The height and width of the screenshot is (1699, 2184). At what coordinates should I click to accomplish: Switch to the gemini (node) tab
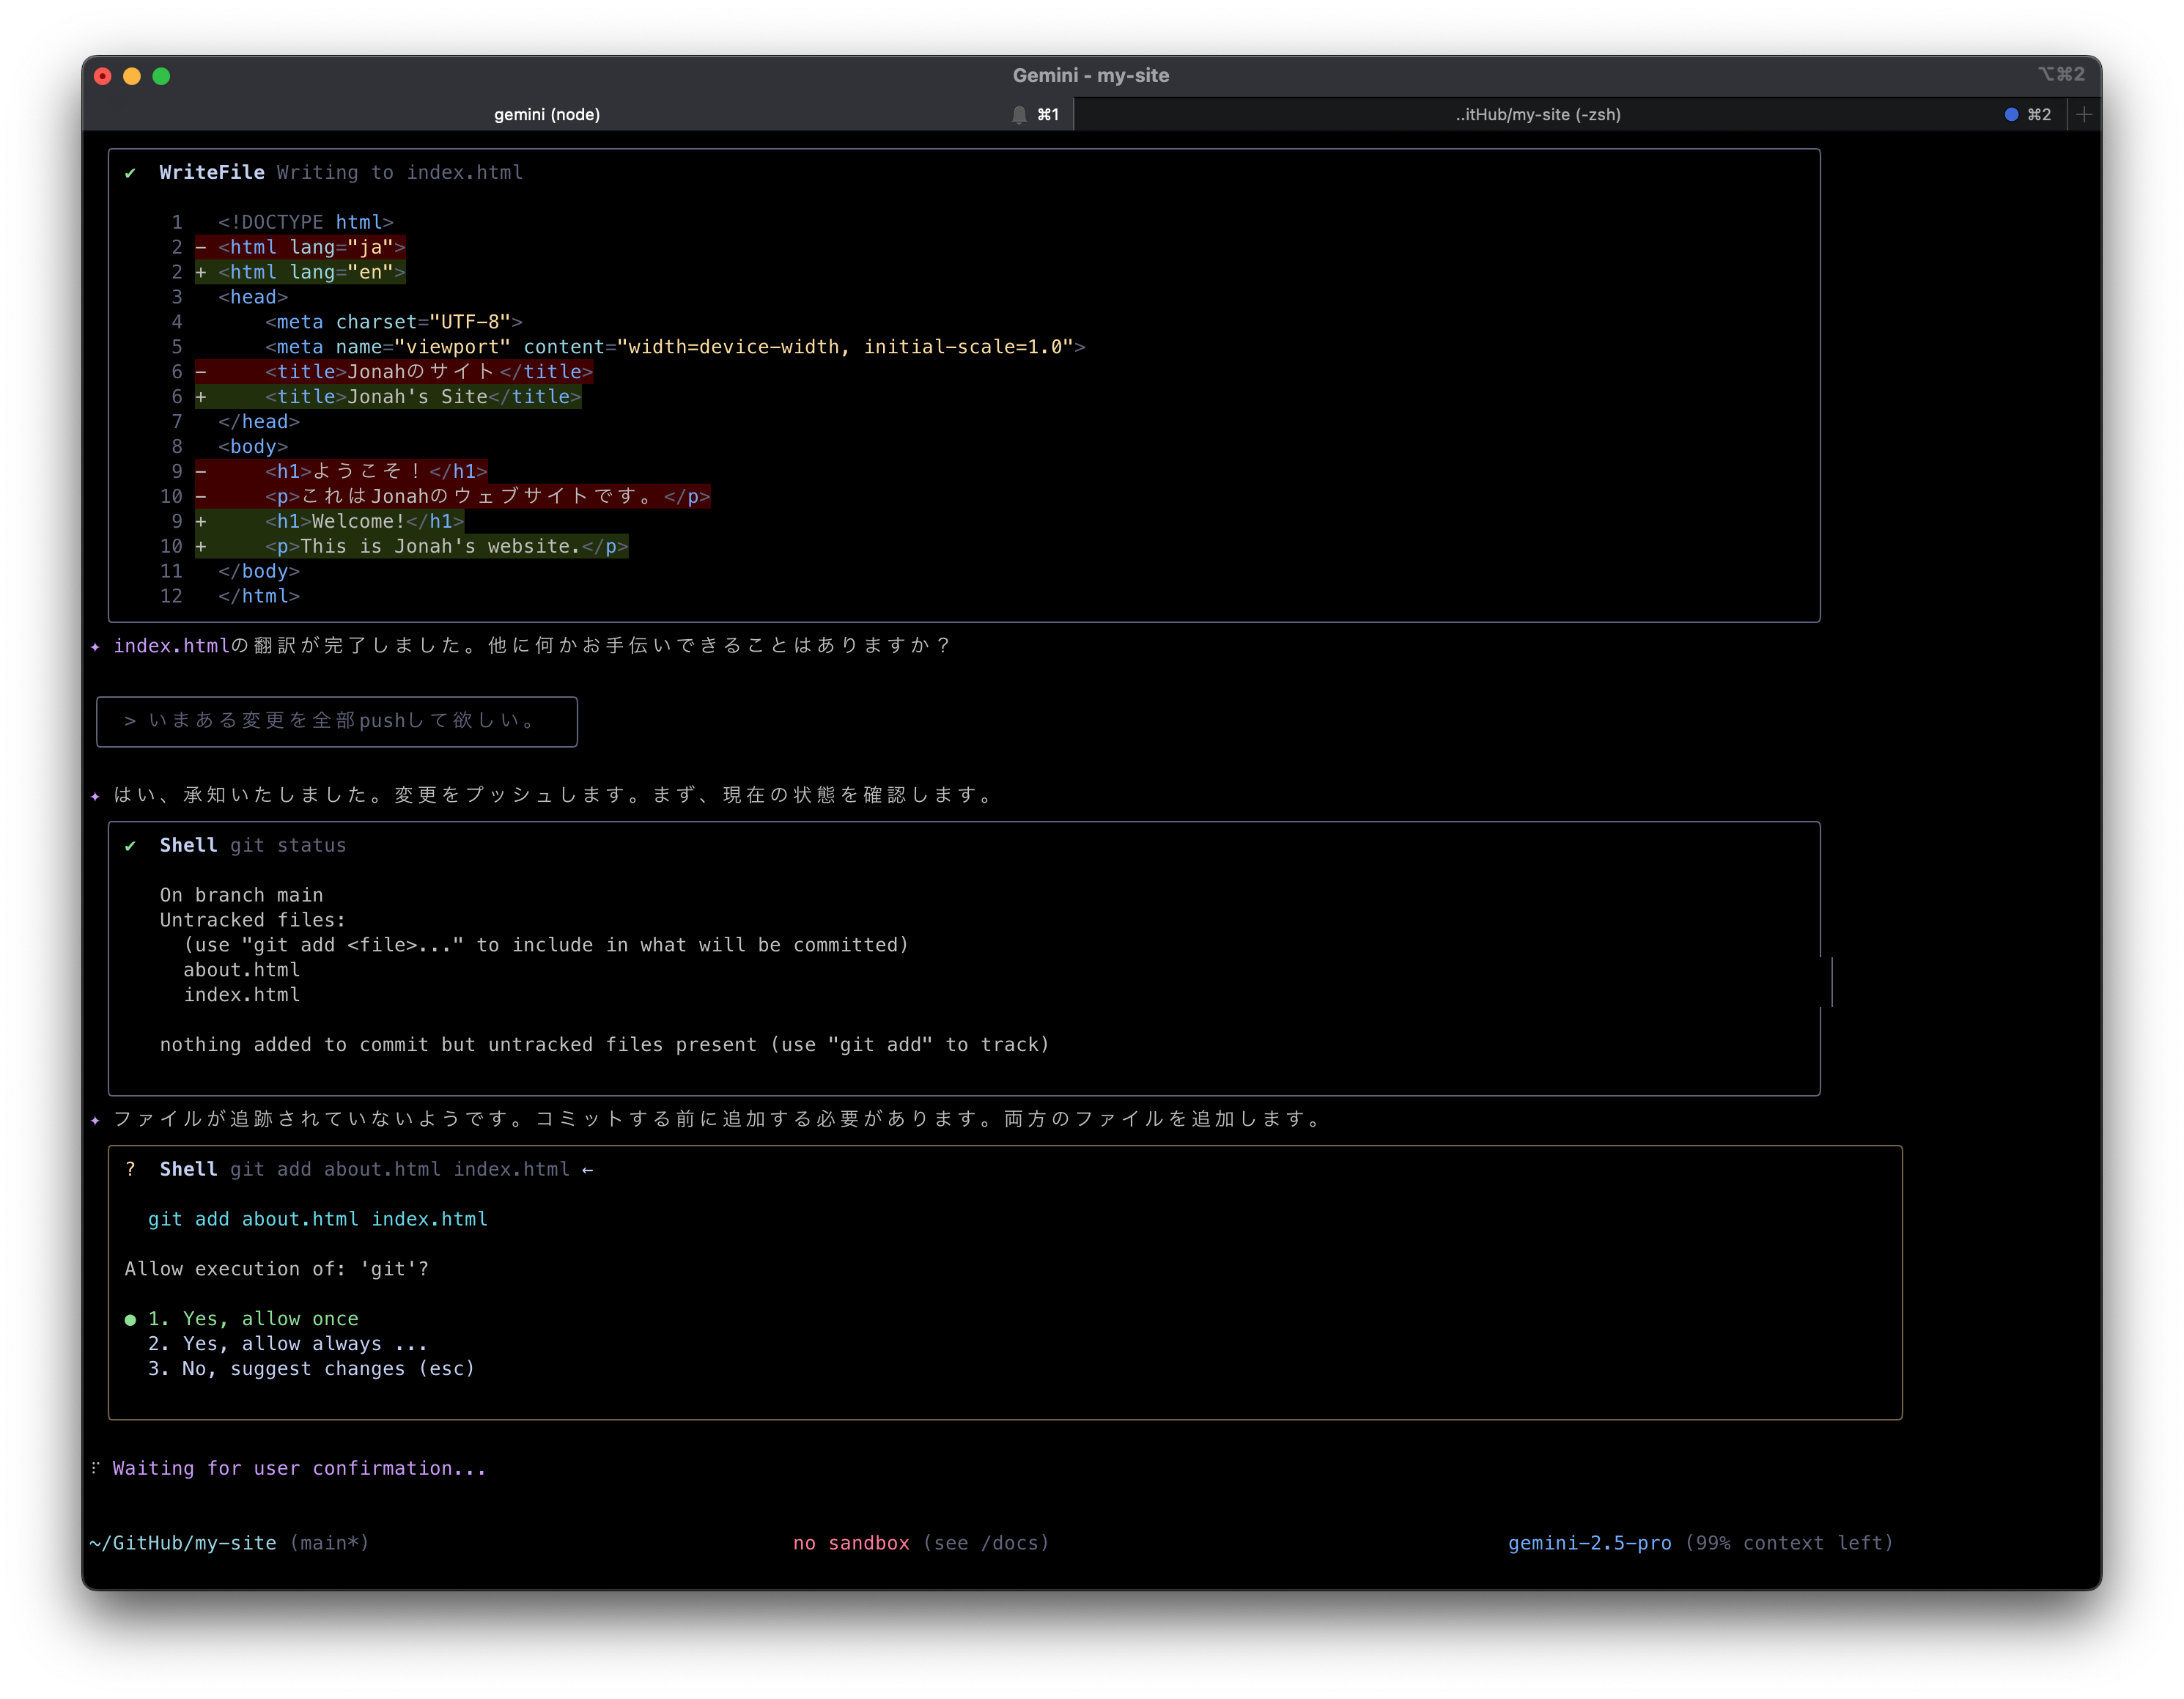pos(547,115)
